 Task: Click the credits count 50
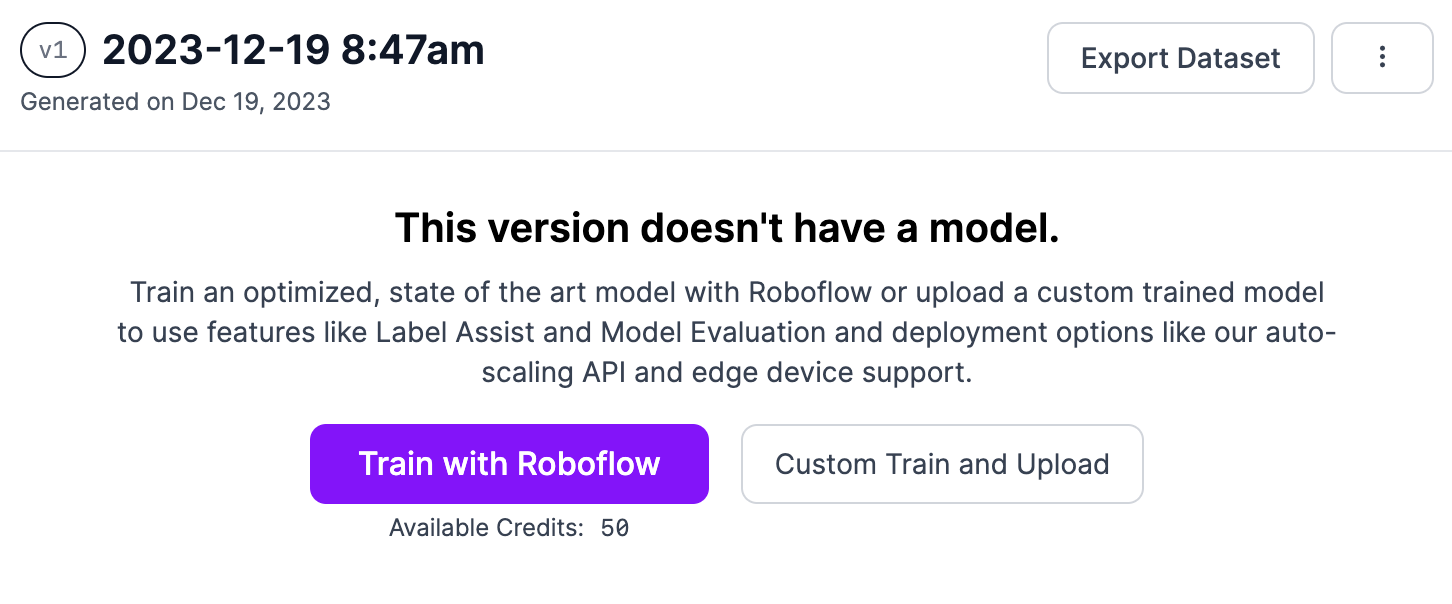(x=615, y=528)
